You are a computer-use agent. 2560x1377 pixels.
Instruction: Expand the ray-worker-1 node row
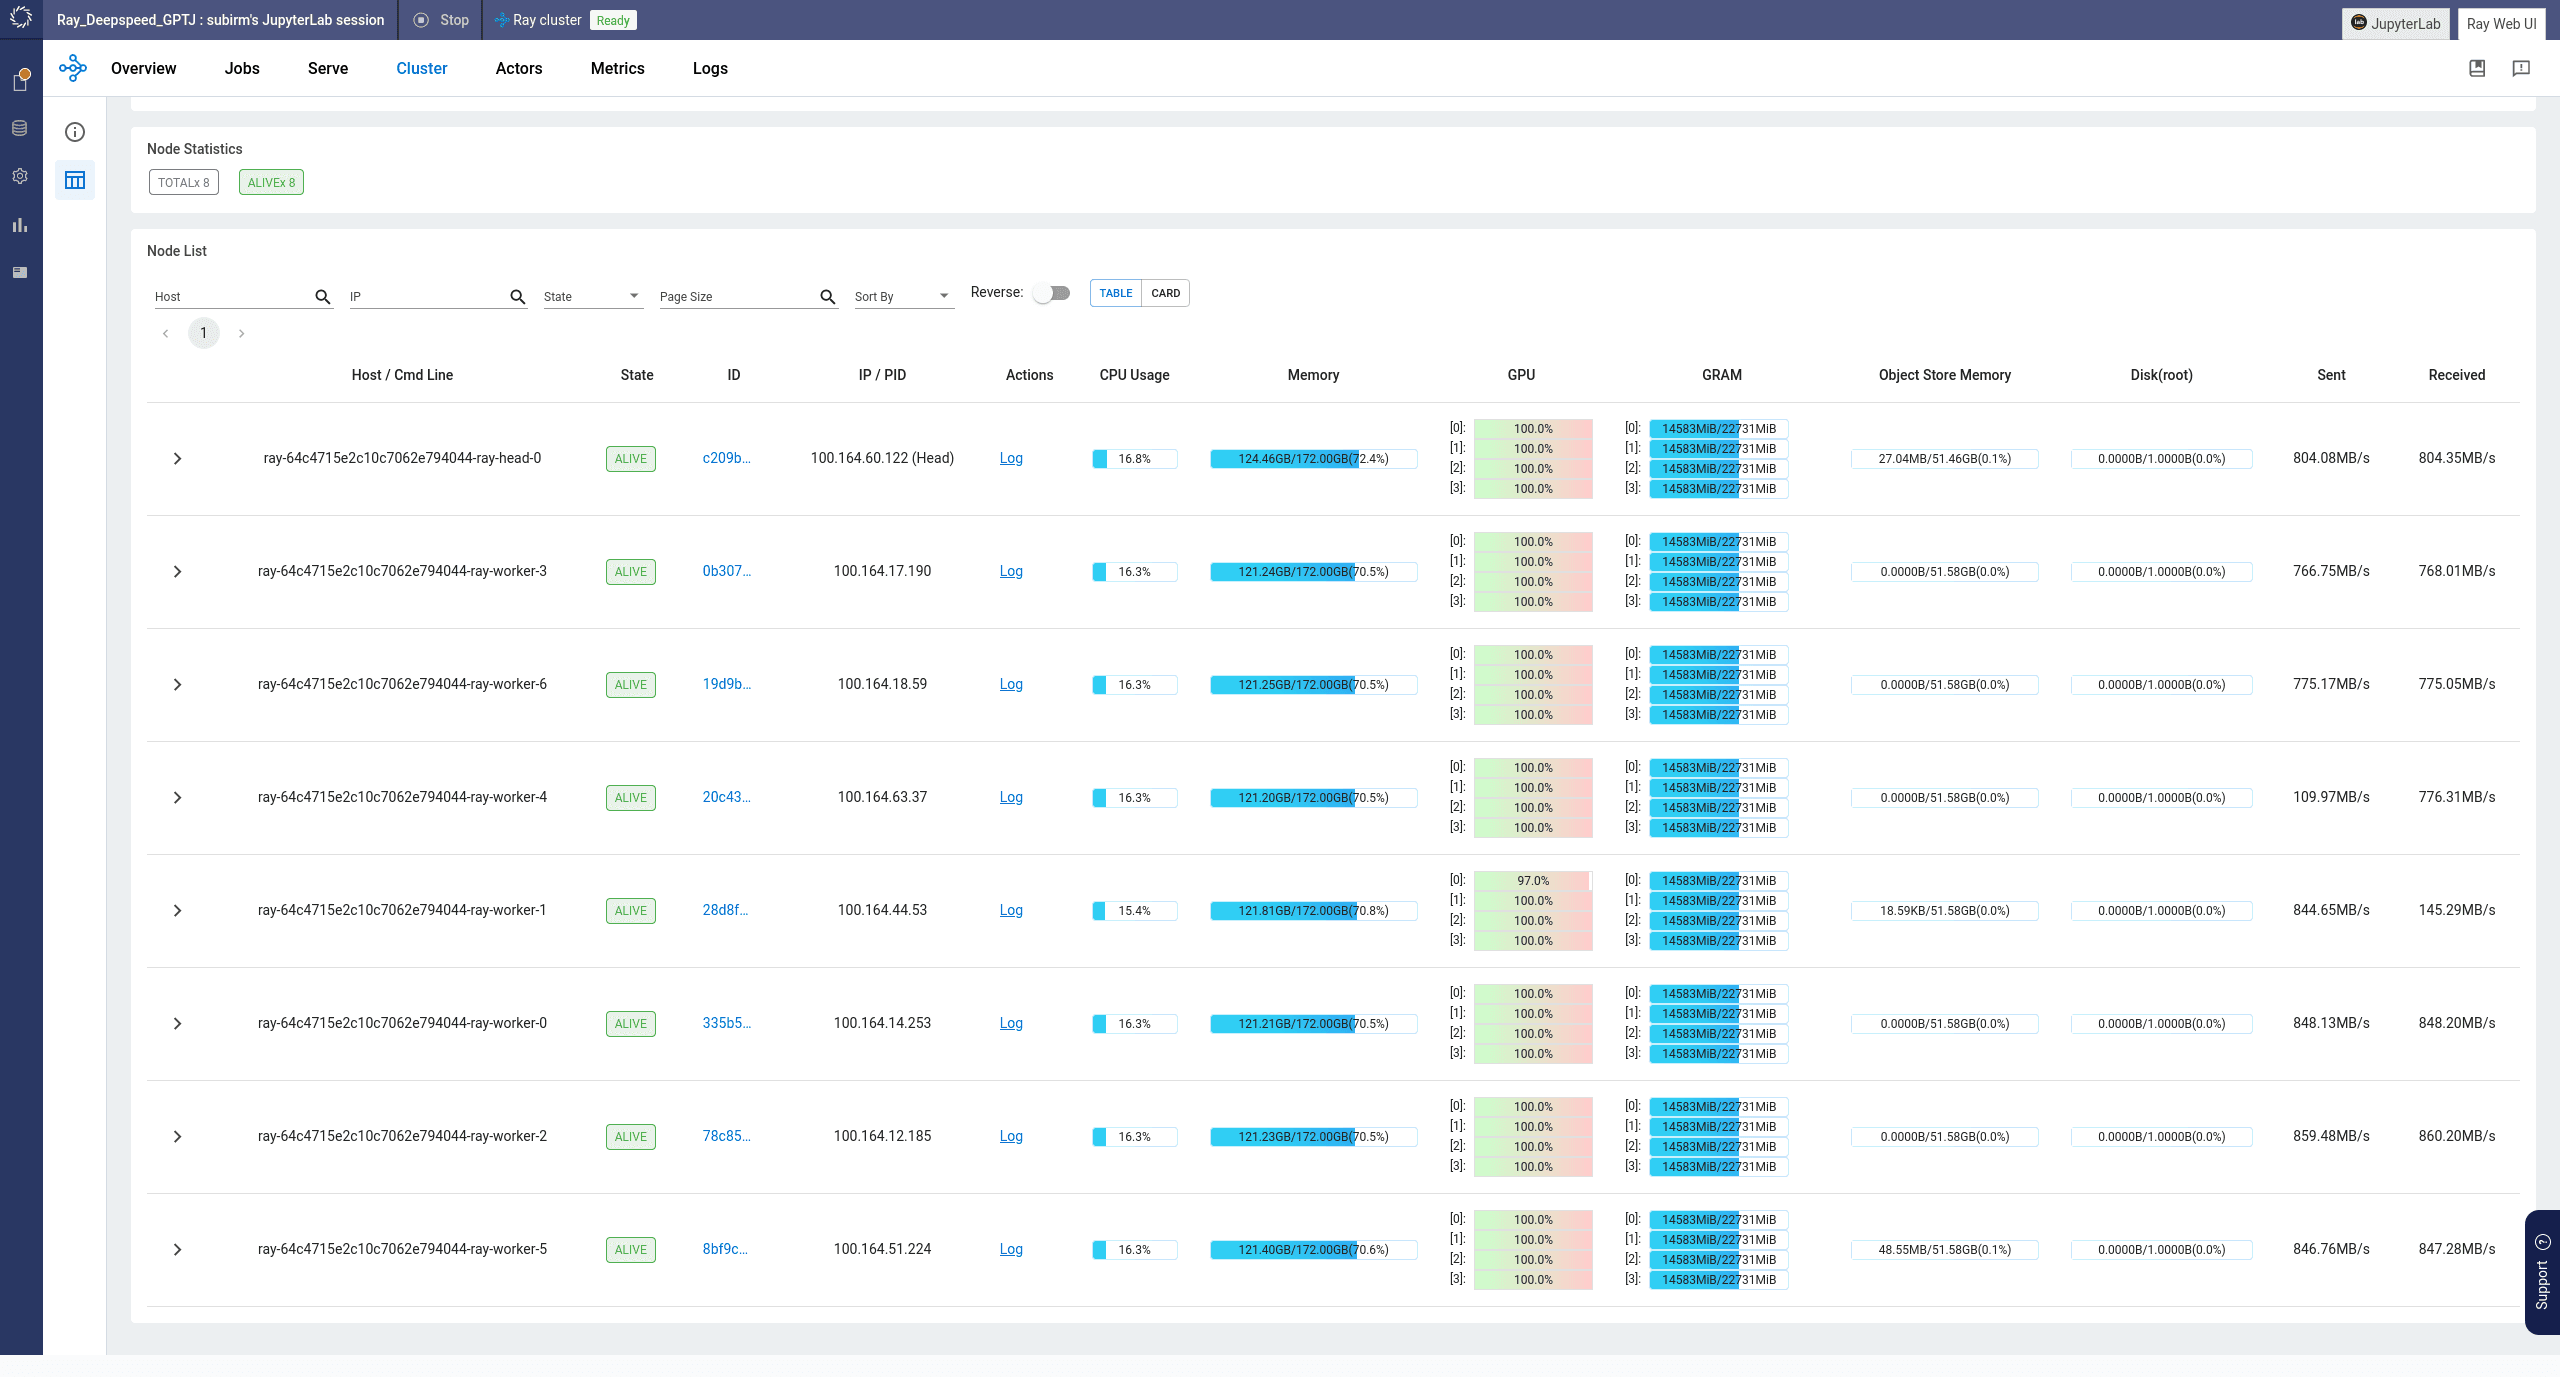point(177,911)
